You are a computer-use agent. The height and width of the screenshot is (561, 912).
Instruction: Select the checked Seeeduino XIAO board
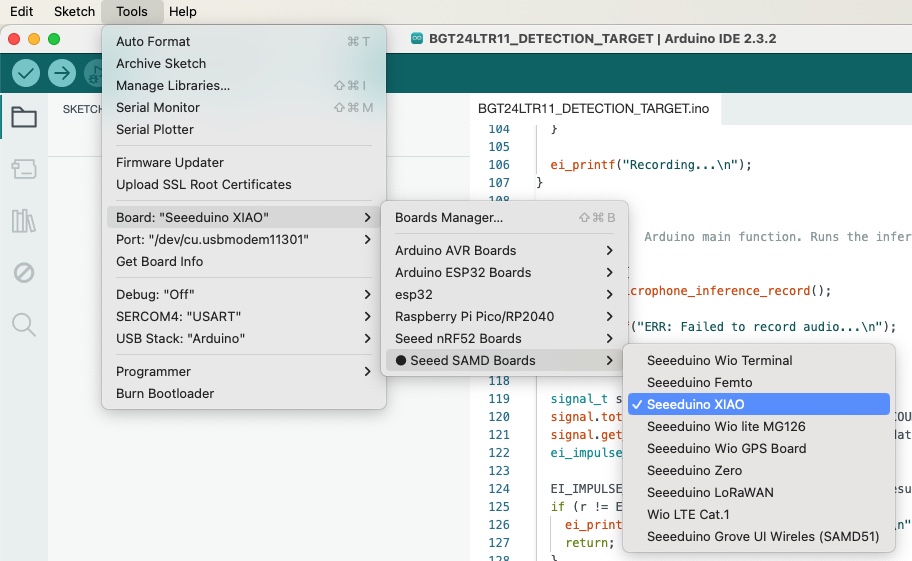point(758,405)
